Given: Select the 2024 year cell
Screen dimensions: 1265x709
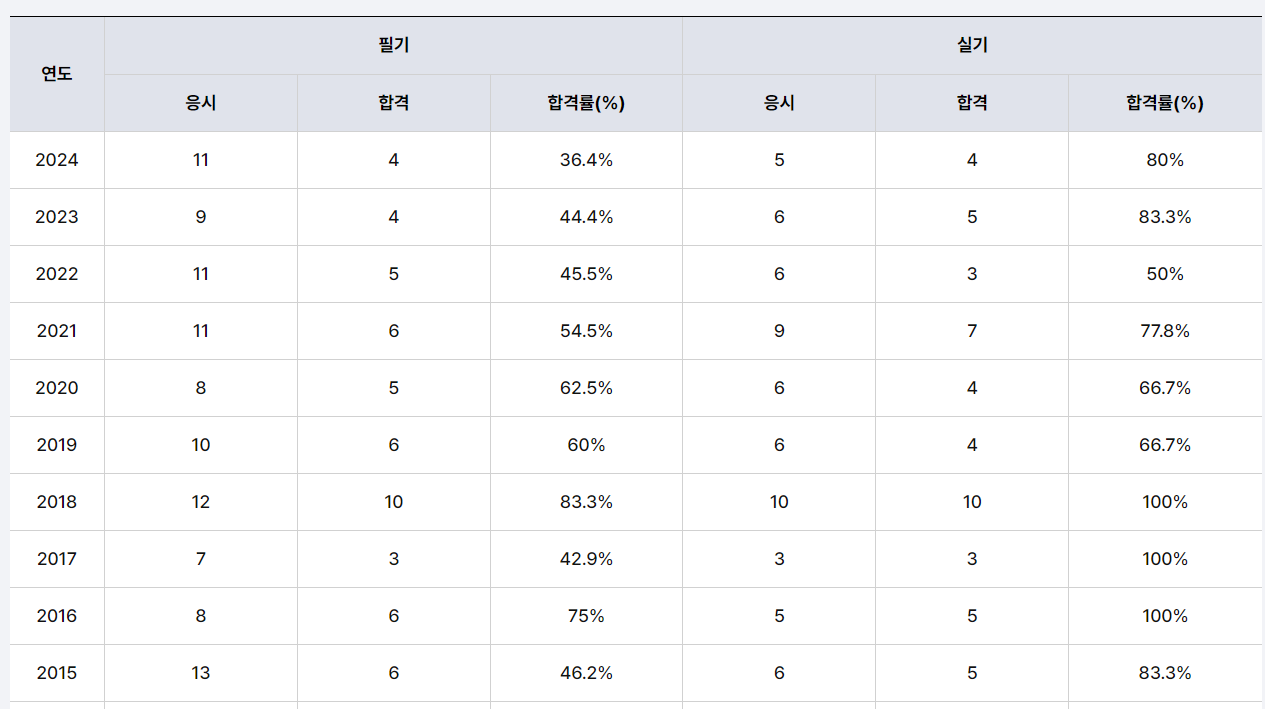Looking at the screenshot, I should (x=57, y=160).
